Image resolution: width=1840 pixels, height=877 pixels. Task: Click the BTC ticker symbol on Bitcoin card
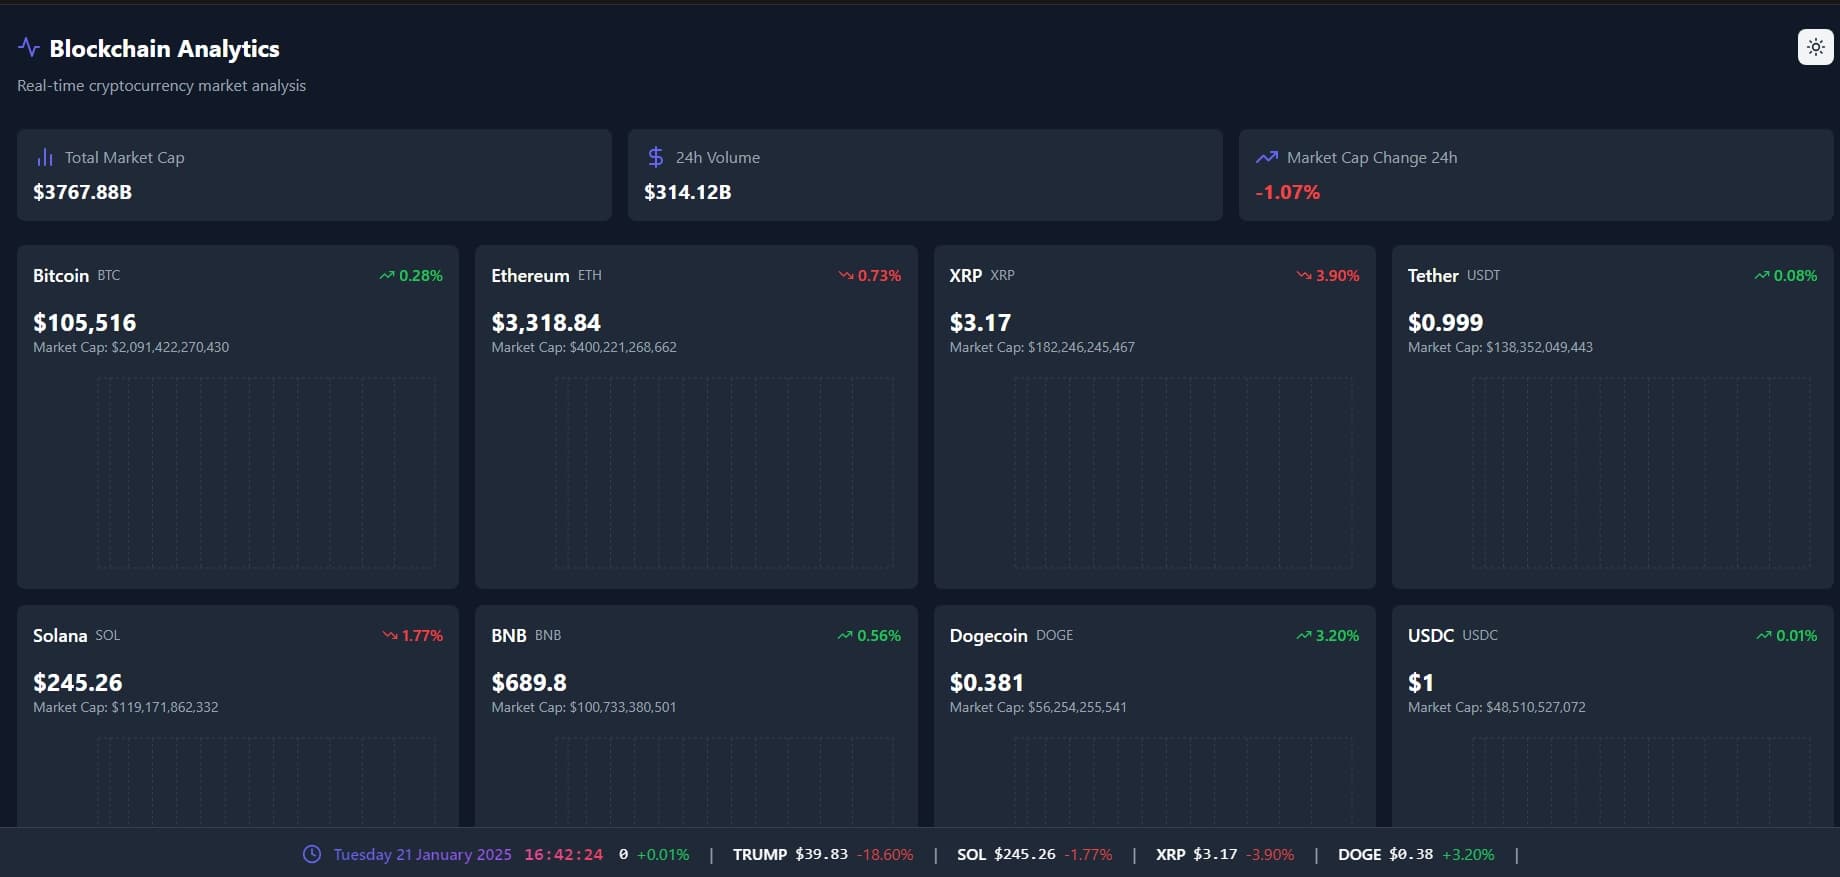[x=109, y=275]
